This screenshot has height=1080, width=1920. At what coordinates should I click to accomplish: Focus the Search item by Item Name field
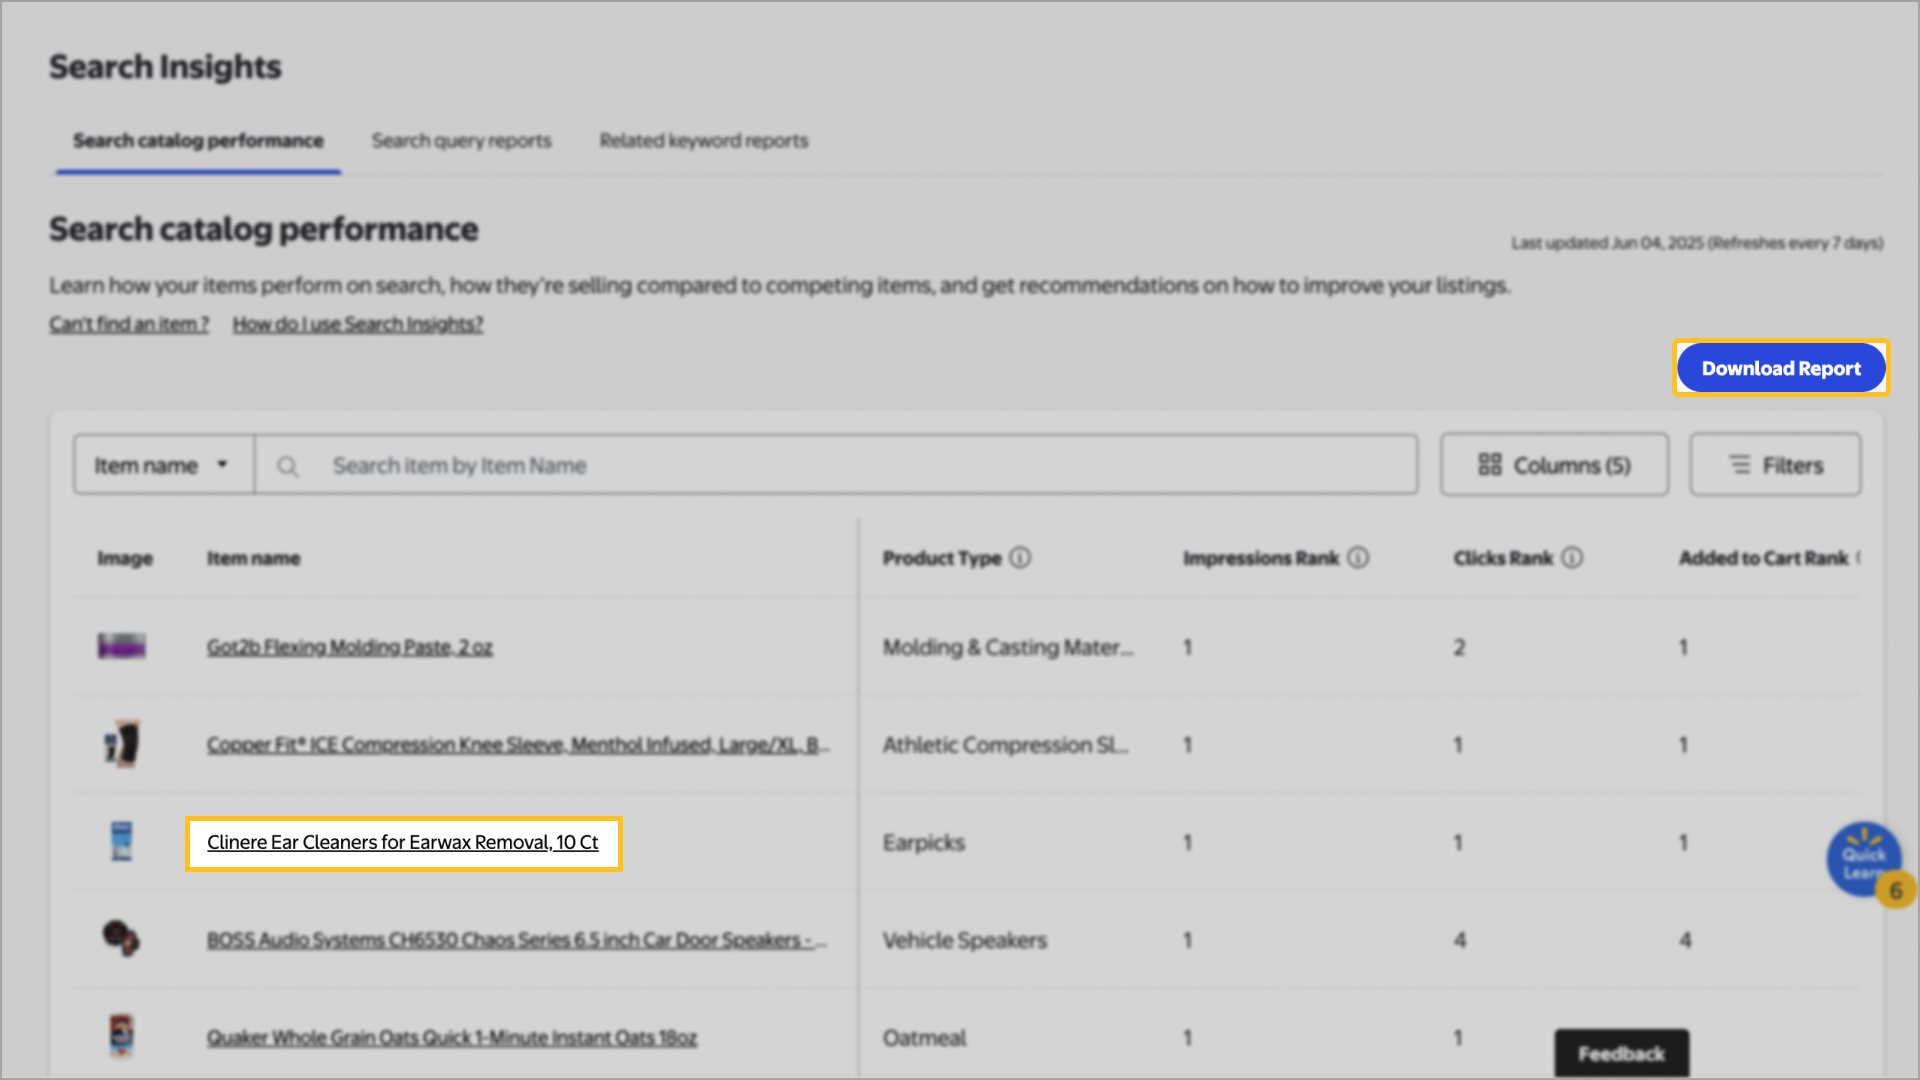pyautogui.click(x=836, y=465)
